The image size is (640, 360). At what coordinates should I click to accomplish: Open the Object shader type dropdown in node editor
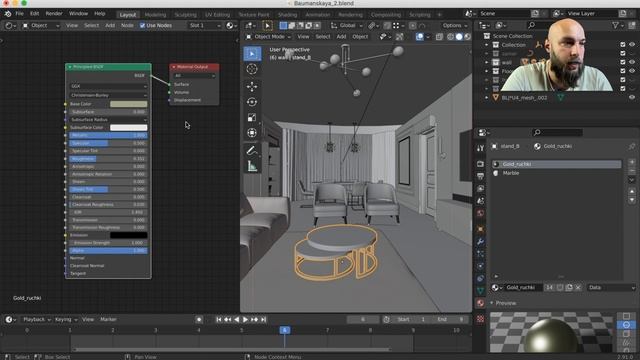point(40,25)
